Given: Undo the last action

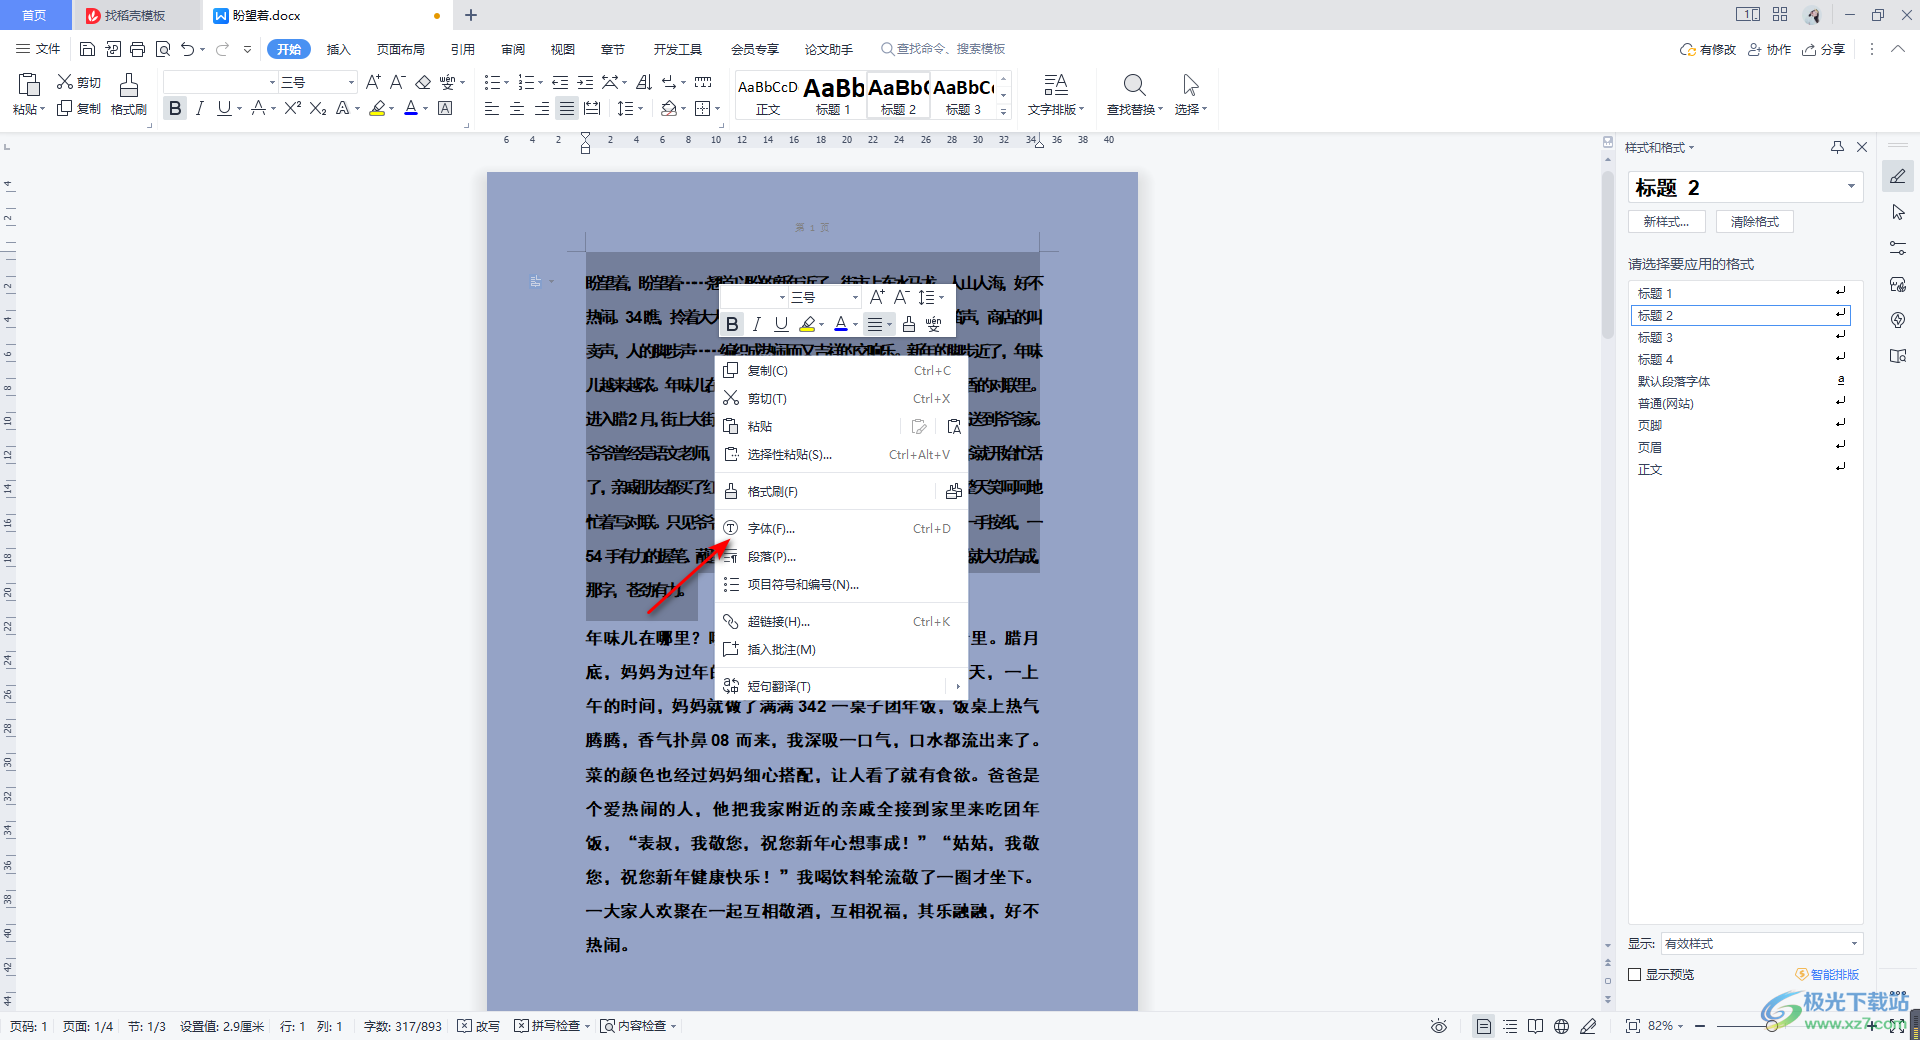Looking at the screenshot, I should point(187,49).
